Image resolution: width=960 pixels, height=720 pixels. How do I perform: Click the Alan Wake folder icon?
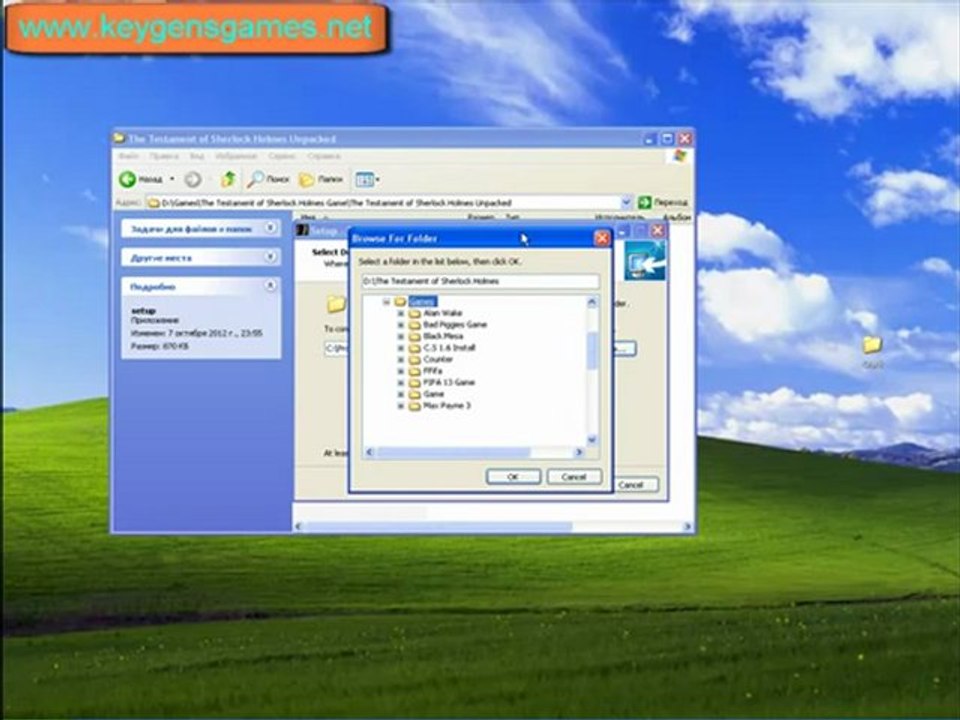(x=414, y=313)
